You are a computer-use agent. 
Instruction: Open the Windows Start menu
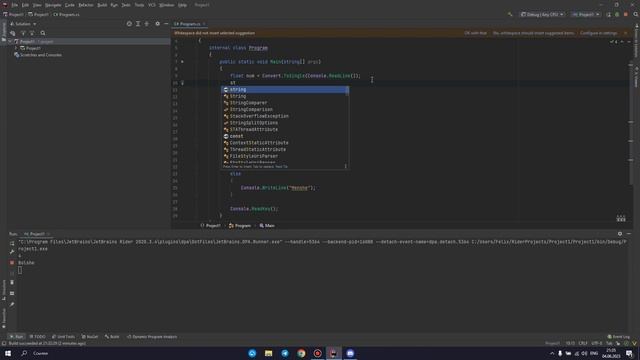pyautogui.click(x=8, y=353)
